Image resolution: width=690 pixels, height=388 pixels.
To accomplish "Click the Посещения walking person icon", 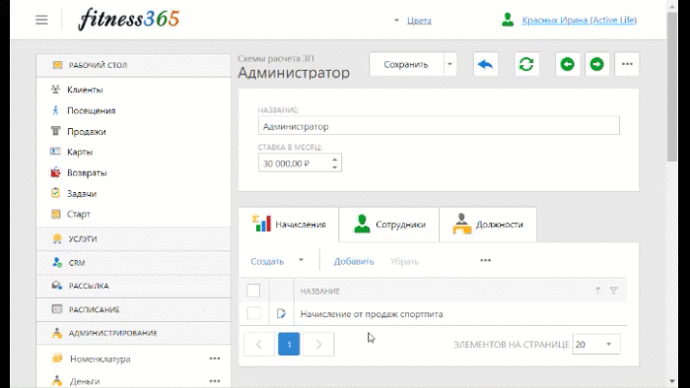I will coord(55,110).
